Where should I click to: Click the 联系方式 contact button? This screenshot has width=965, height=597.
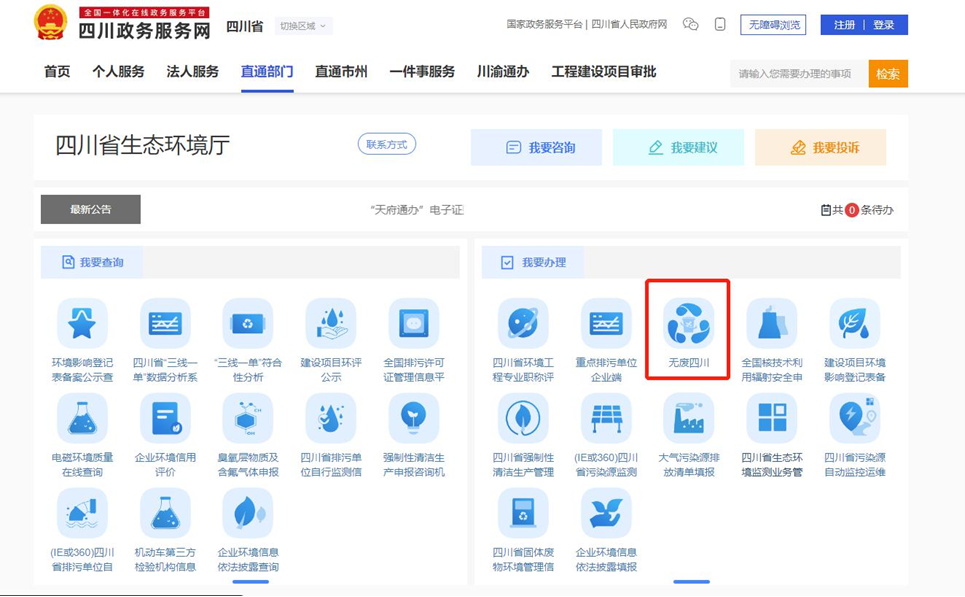pyautogui.click(x=389, y=142)
